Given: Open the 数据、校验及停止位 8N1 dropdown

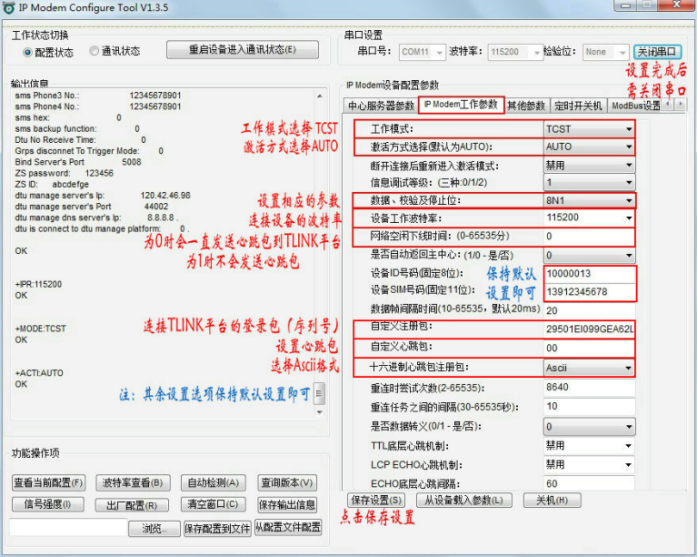Looking at the screenshot, I should click(588, 200).
